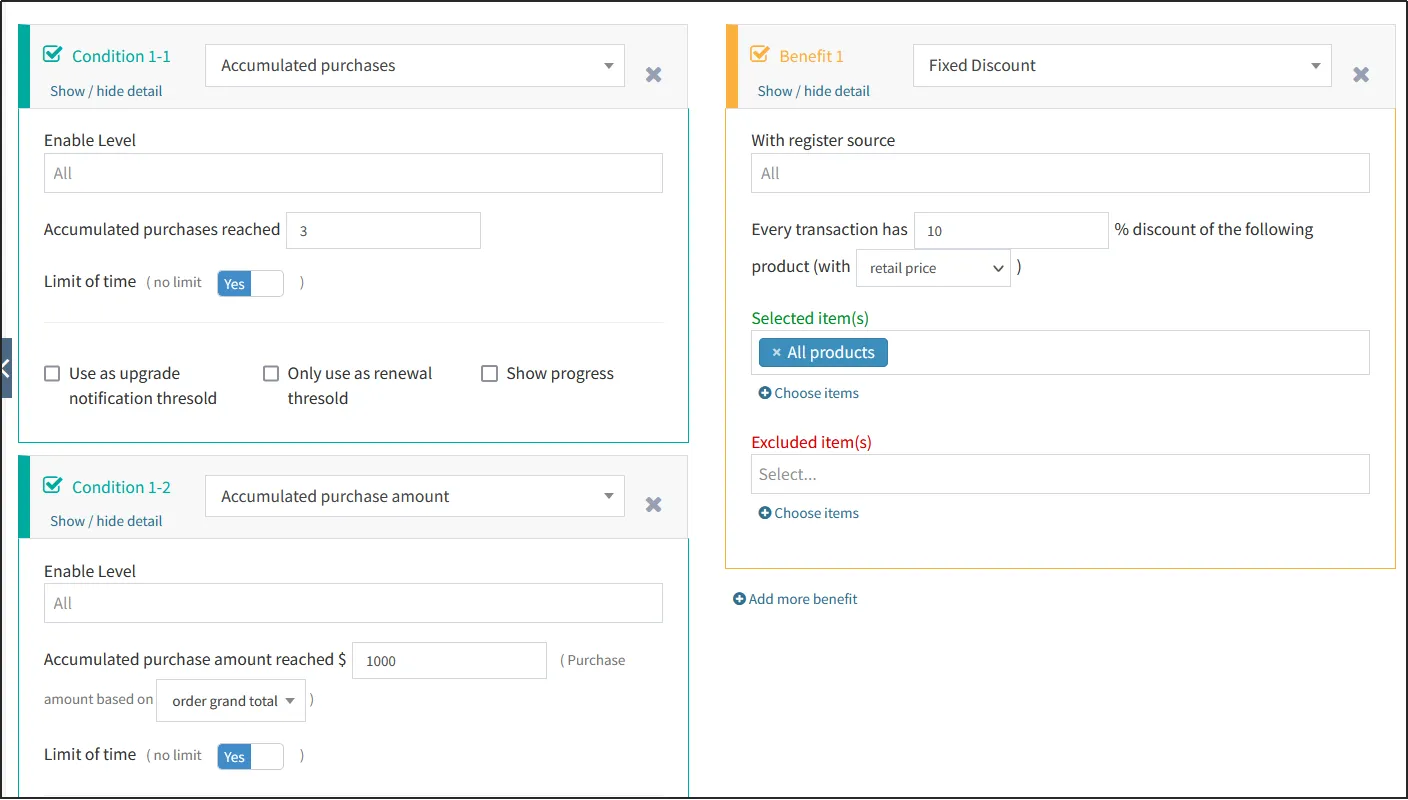
Task: Open the order grand total dropdown
Action: [233, 702]
